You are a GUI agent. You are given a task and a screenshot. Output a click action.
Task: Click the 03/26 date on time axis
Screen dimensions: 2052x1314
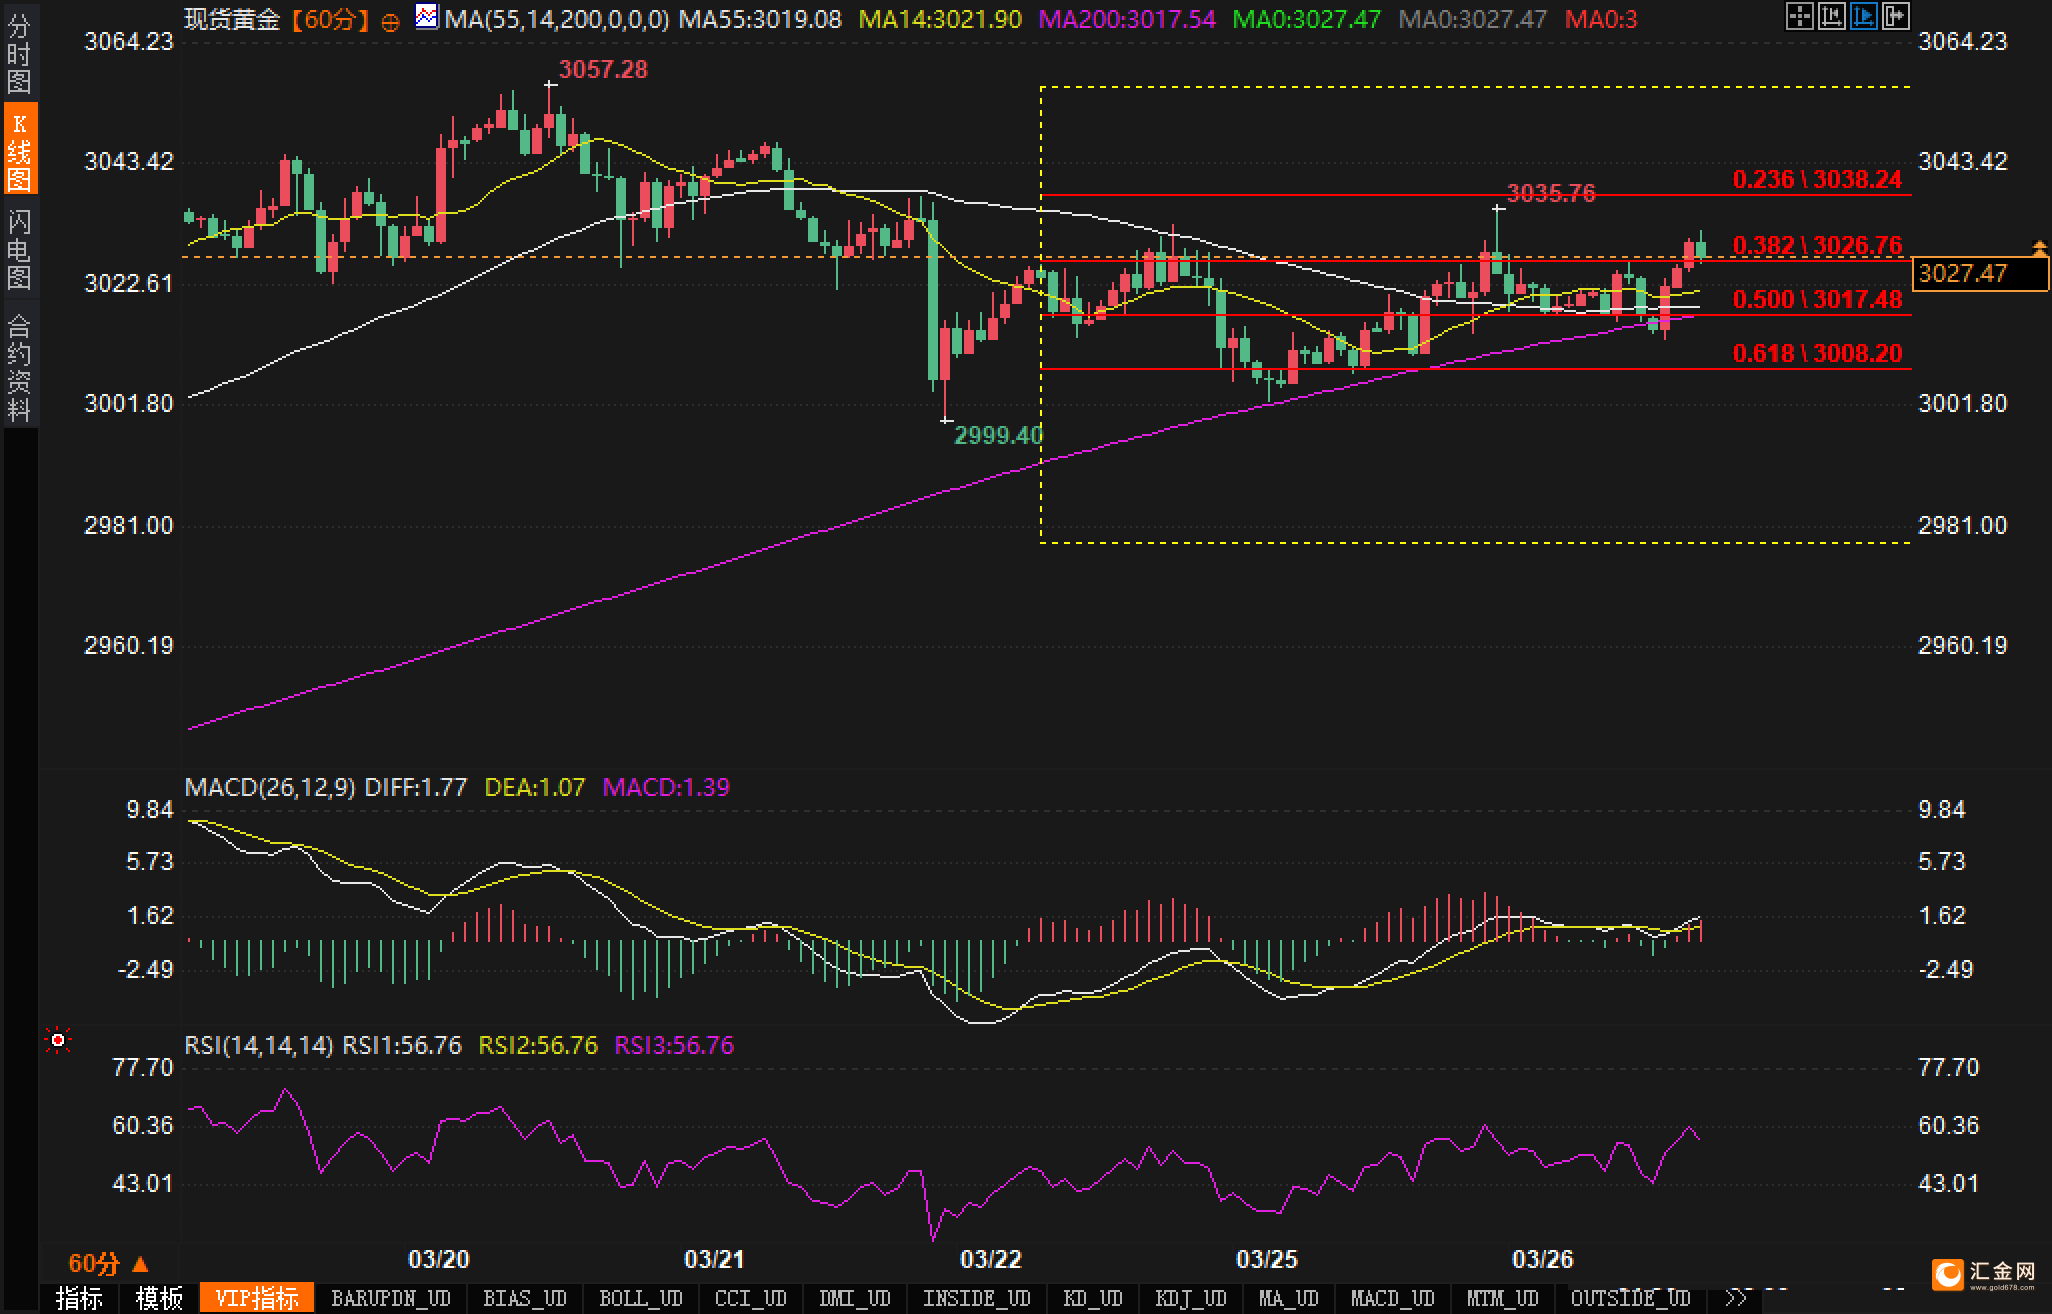pyautogui.click(x=1543, y=1259)
